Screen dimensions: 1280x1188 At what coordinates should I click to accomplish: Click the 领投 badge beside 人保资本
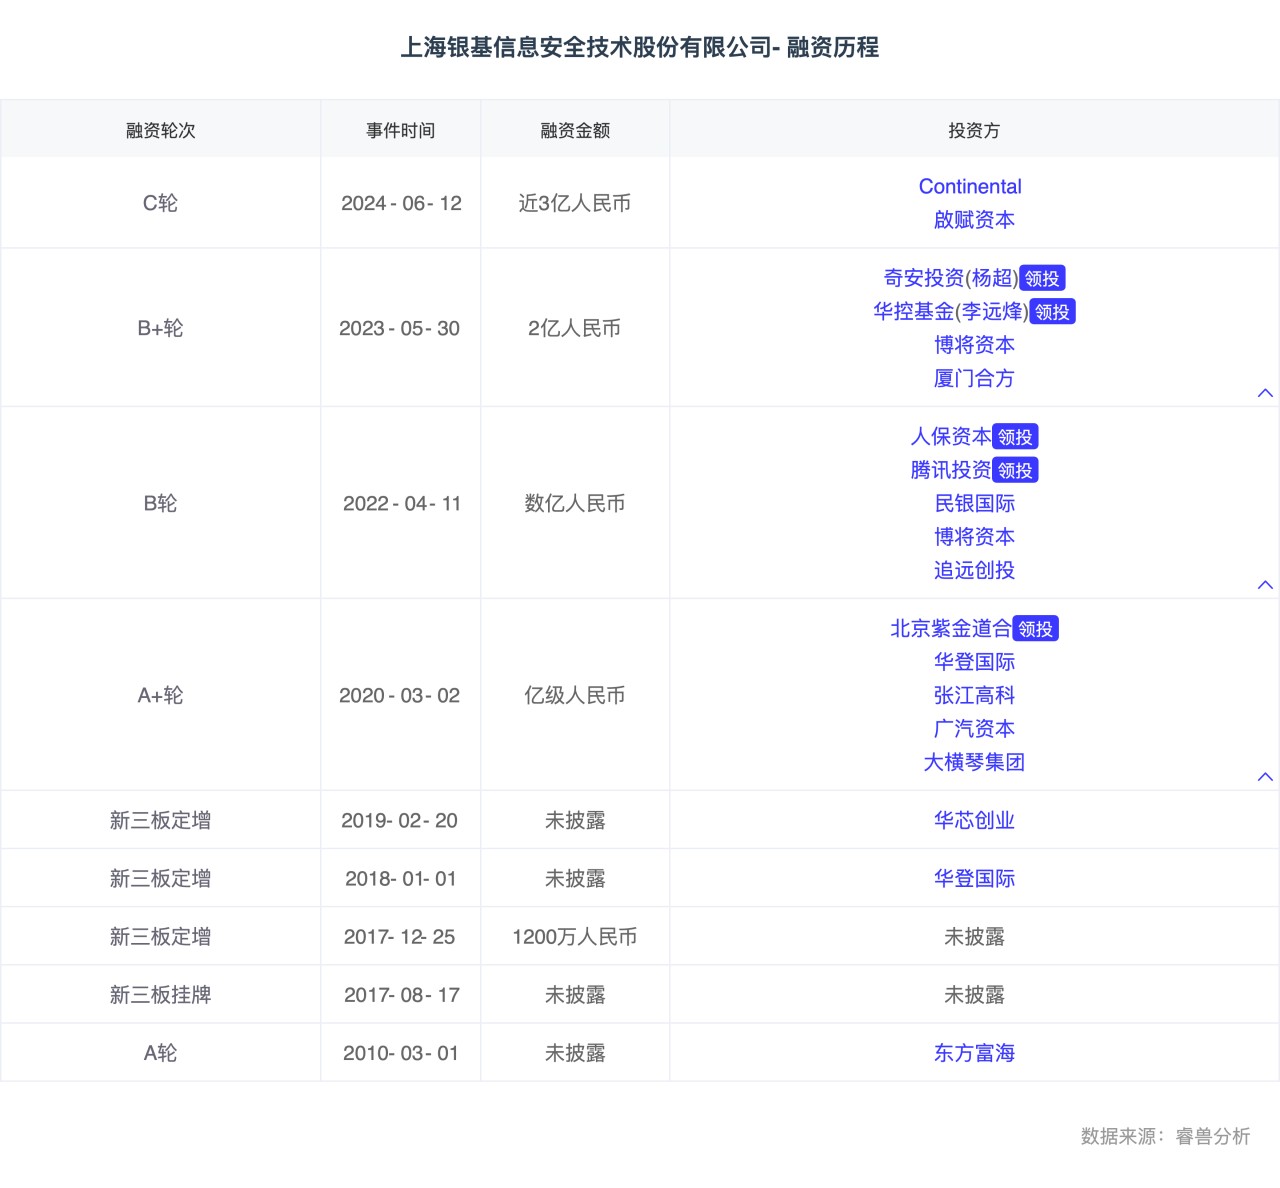click(x=1015, y=437)
